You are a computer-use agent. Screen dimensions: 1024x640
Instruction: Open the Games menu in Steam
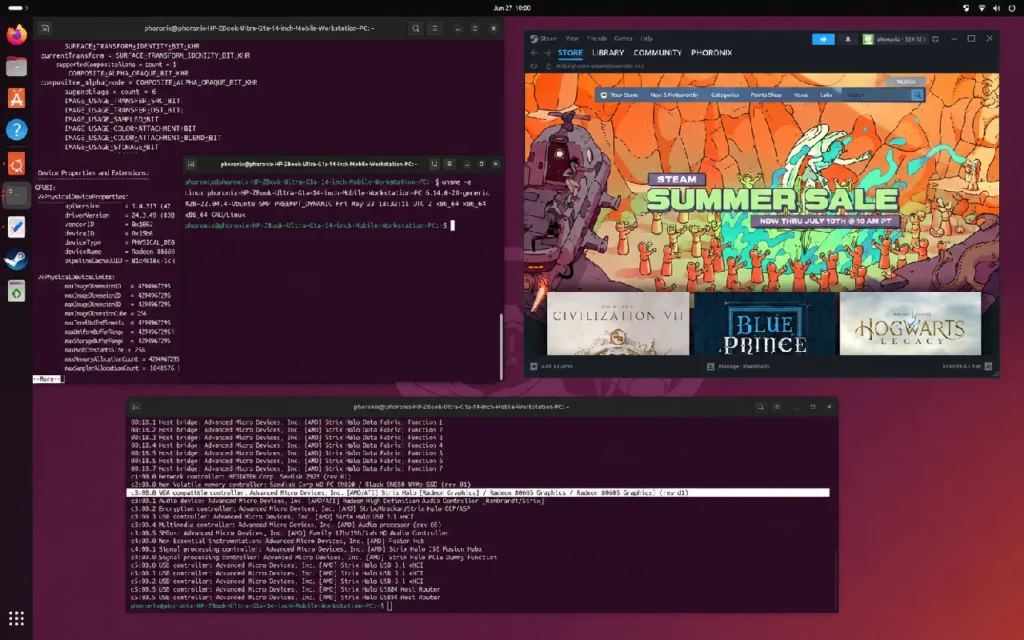(623, 39)
